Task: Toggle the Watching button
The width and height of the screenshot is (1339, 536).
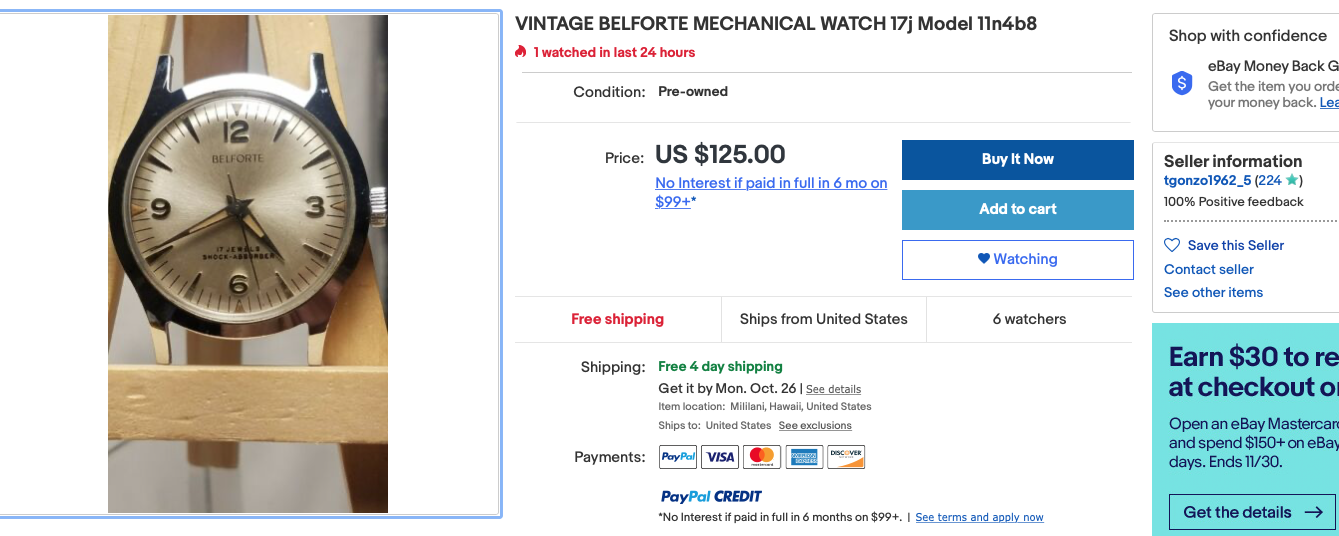Action: click(1017, 259)
